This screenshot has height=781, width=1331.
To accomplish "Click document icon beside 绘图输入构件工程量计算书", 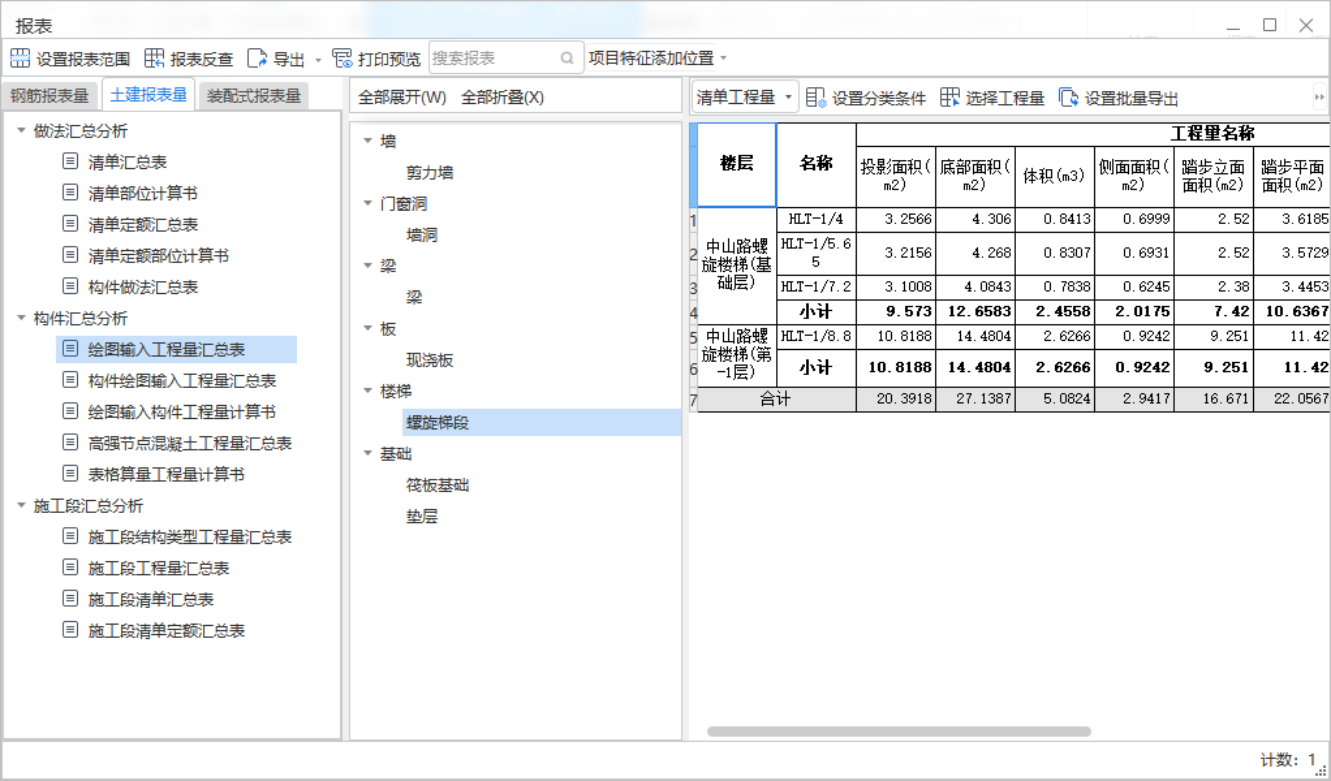I will [x=70, y=411].
